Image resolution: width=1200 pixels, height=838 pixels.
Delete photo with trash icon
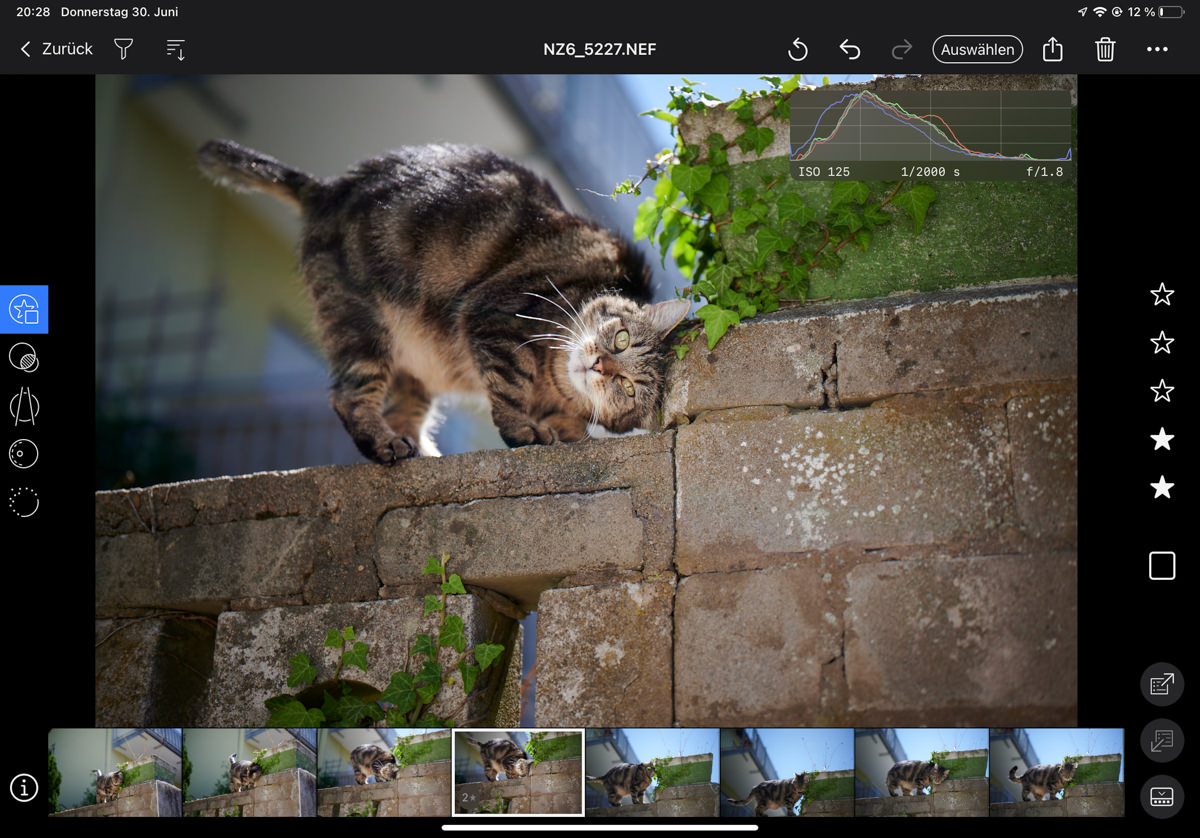tap(1104, 49)
